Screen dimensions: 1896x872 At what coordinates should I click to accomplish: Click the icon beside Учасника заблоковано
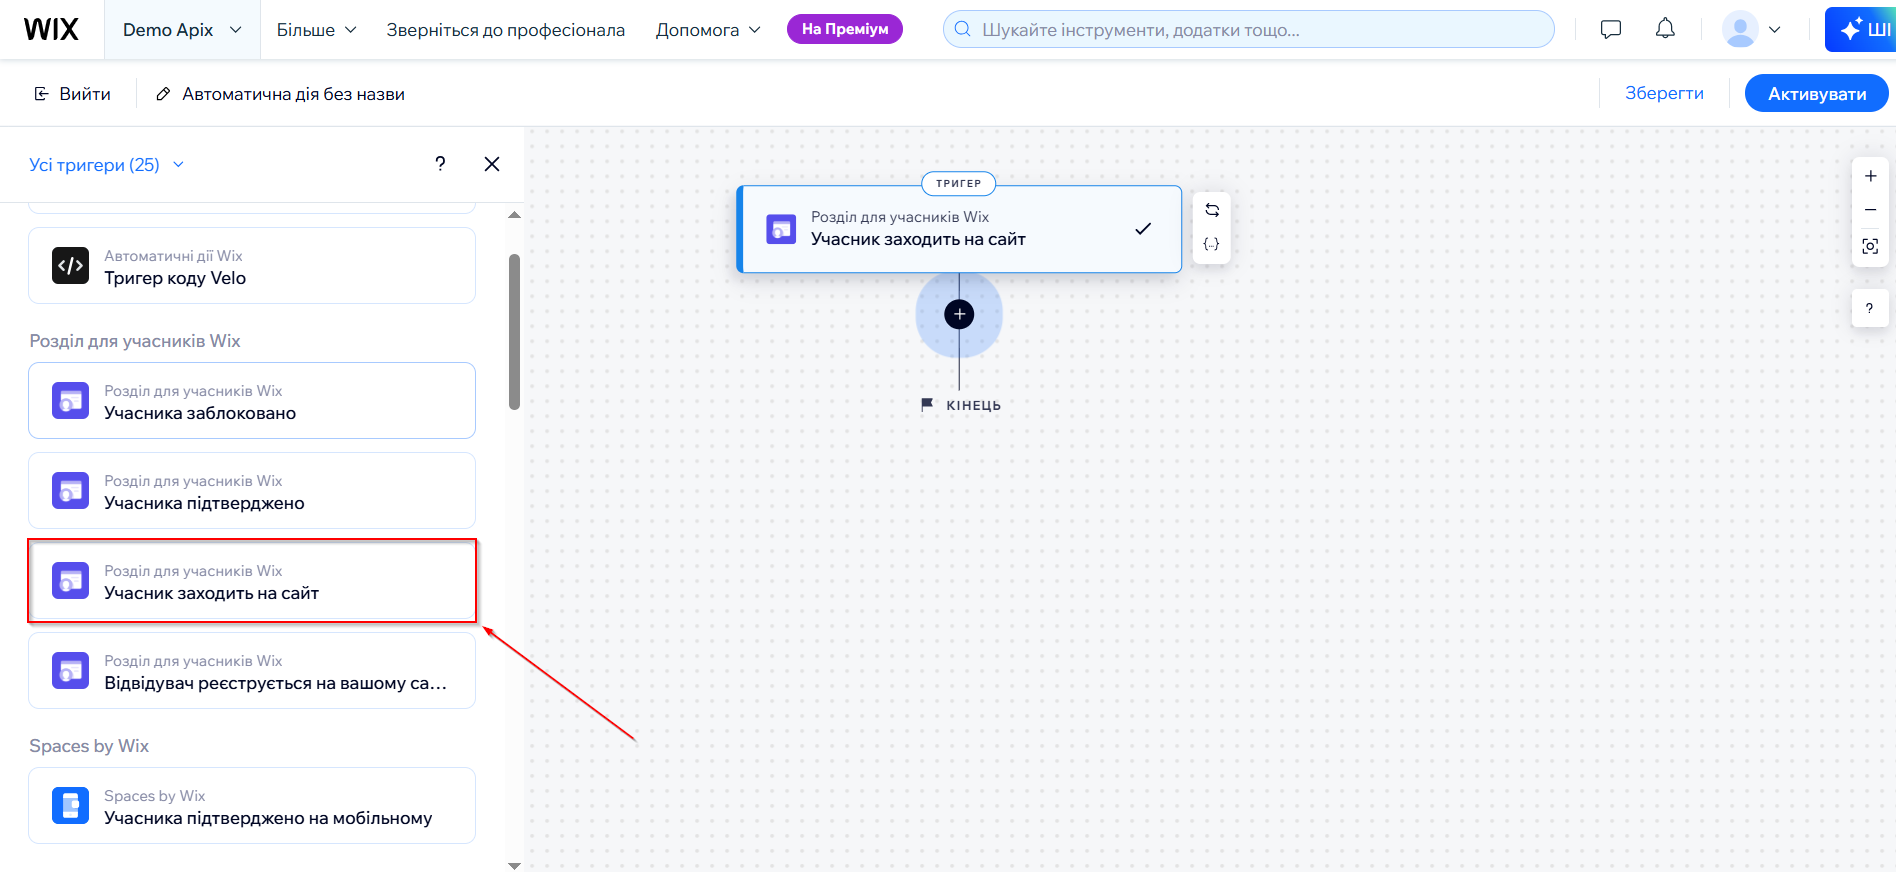70,401
